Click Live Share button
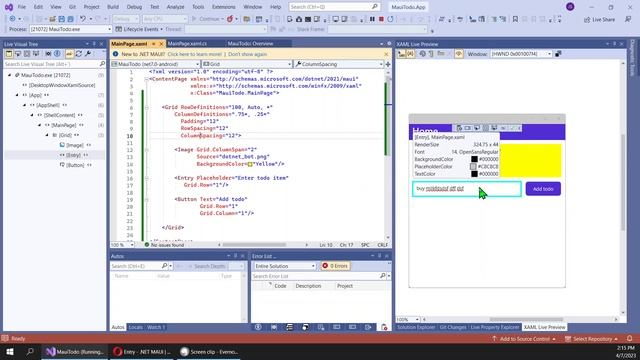The height and width of the screenshot is (360, 640). 599,20
